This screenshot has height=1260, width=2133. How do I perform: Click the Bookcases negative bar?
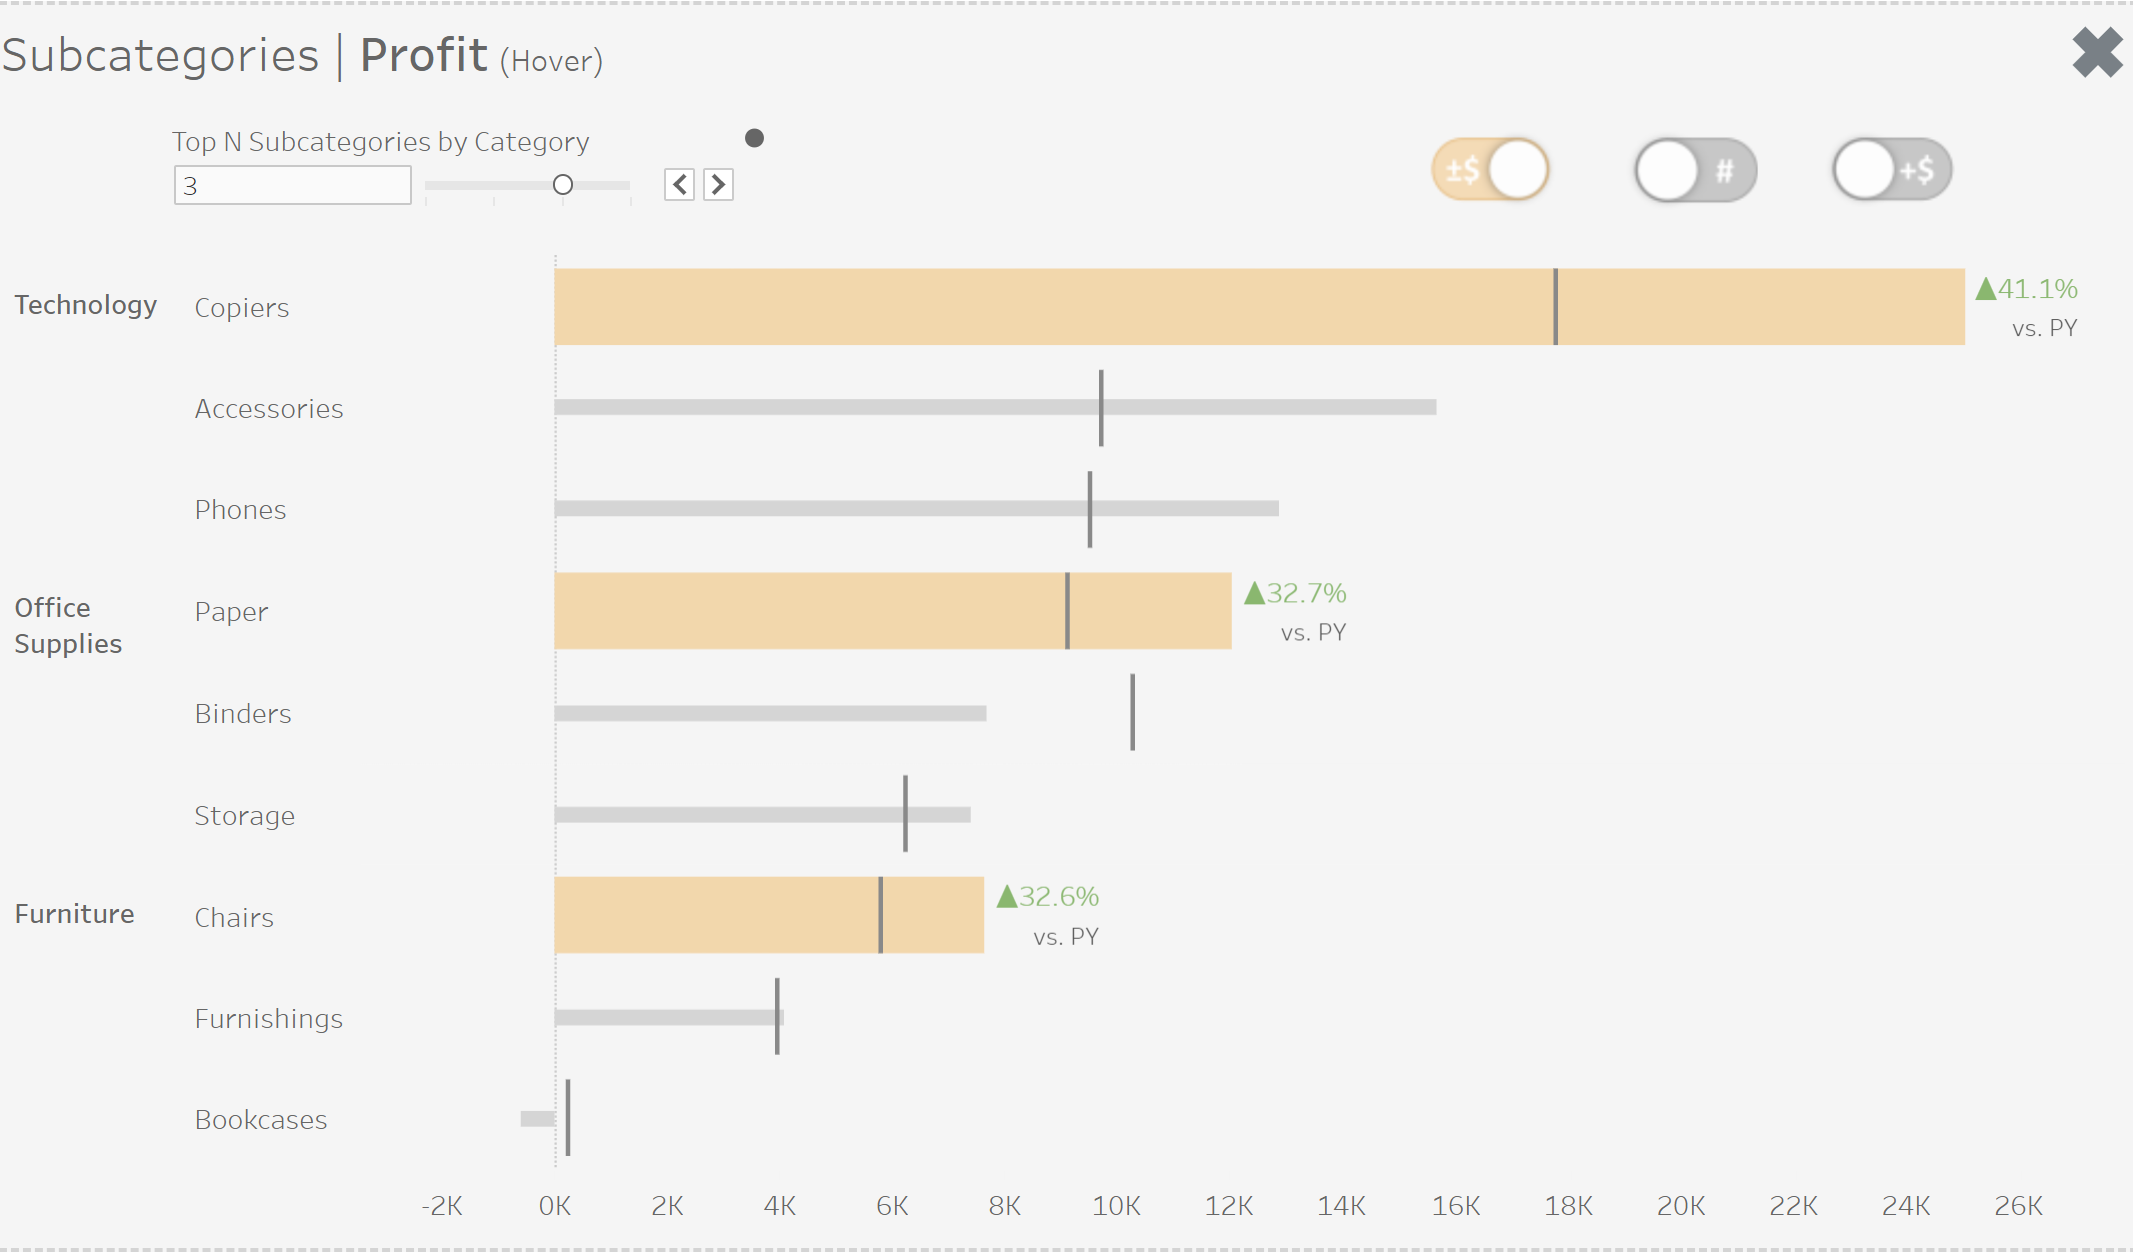click(x=537, y=1118)
